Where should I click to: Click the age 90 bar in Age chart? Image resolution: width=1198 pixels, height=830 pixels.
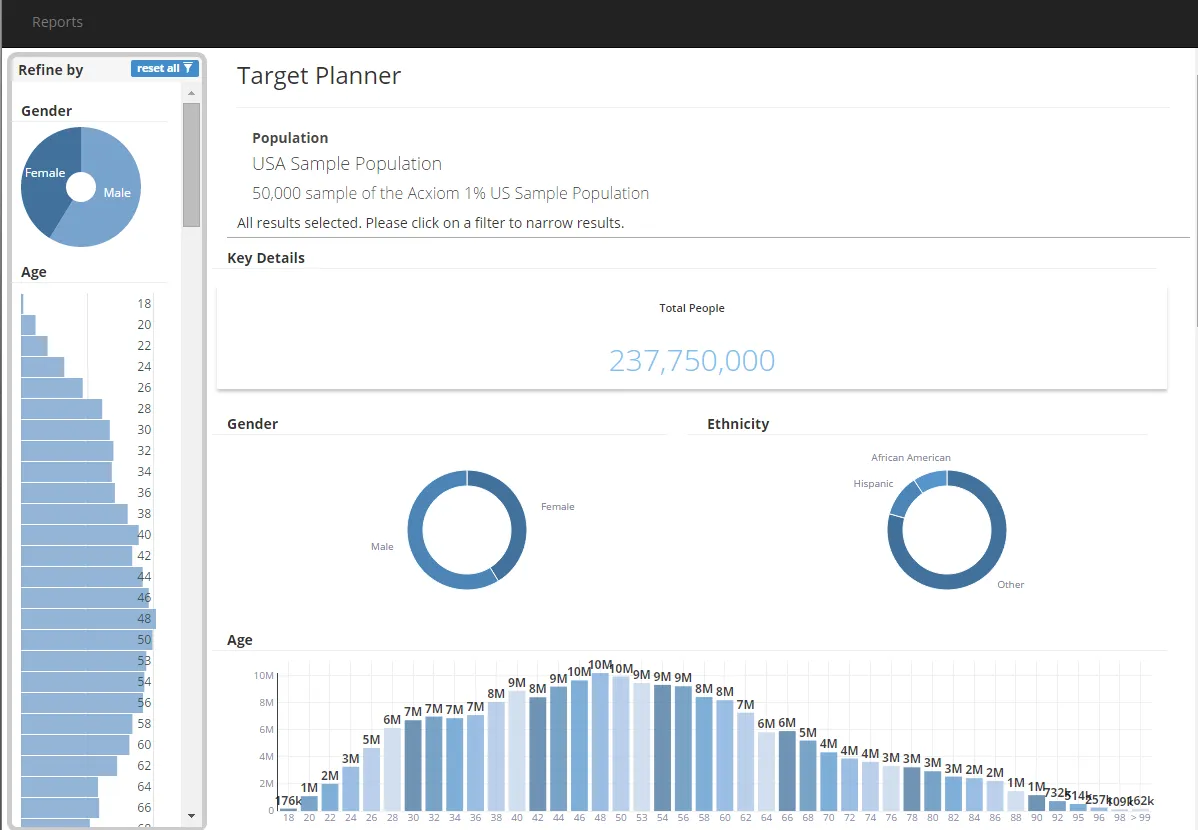click(x=1036, y=803)
